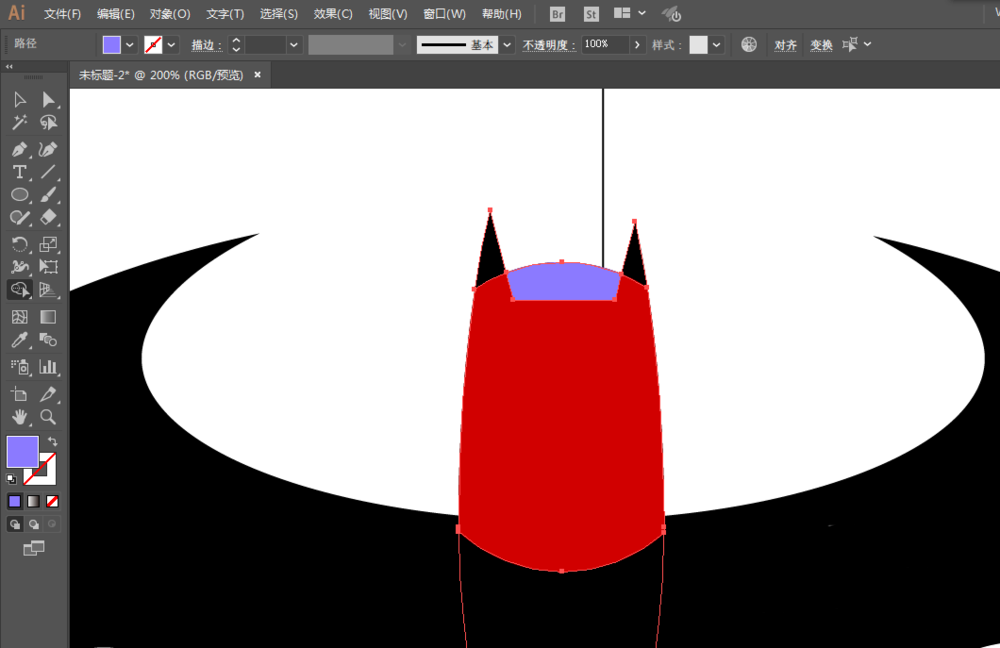1000x648 pixels.
Task: Open the 描边 stroke panel link
Action: click(207, 45)
